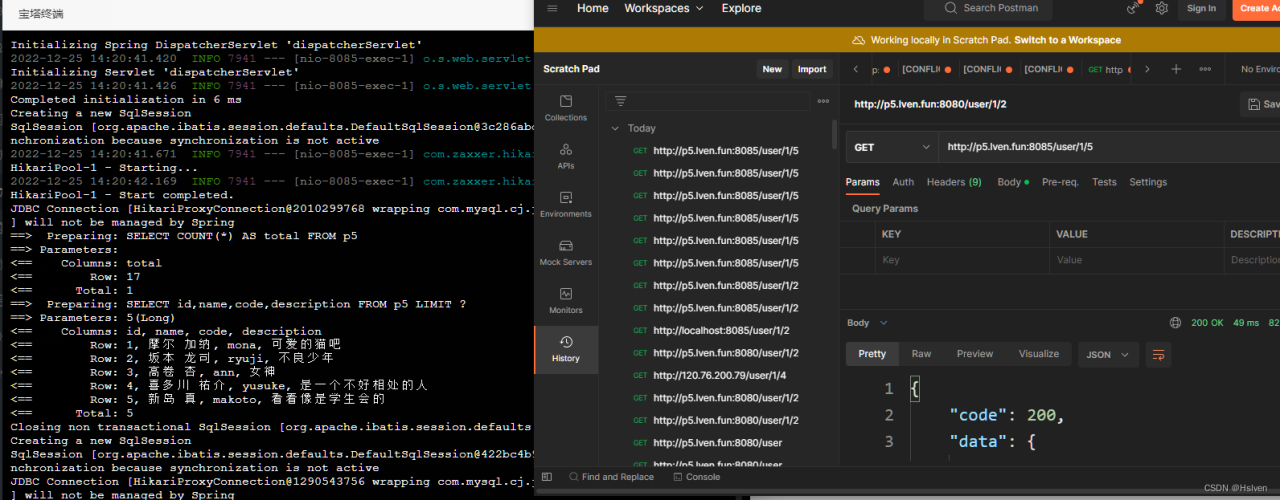The image size is (1280, 500).
Task: Toggle line wrap icon in response viewer
Action: [1159, 354]
